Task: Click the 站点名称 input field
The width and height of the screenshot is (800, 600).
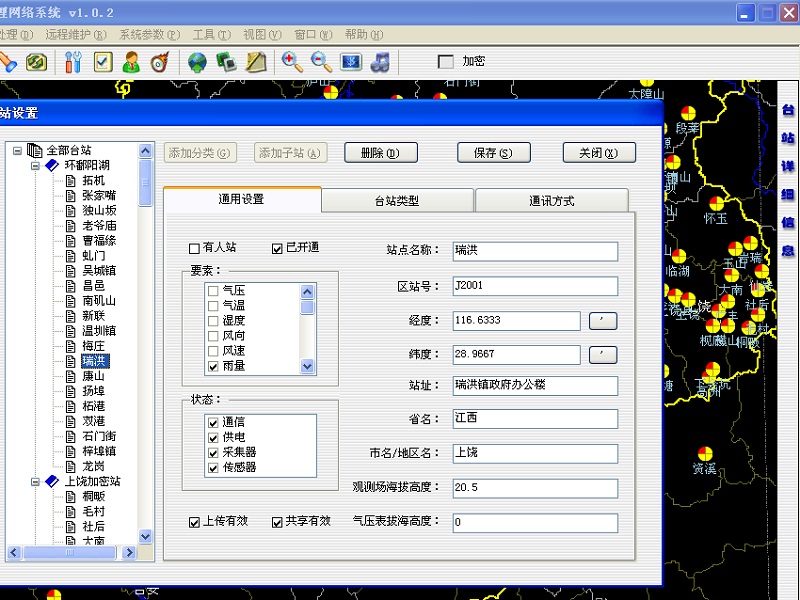Action: [533, 251]
